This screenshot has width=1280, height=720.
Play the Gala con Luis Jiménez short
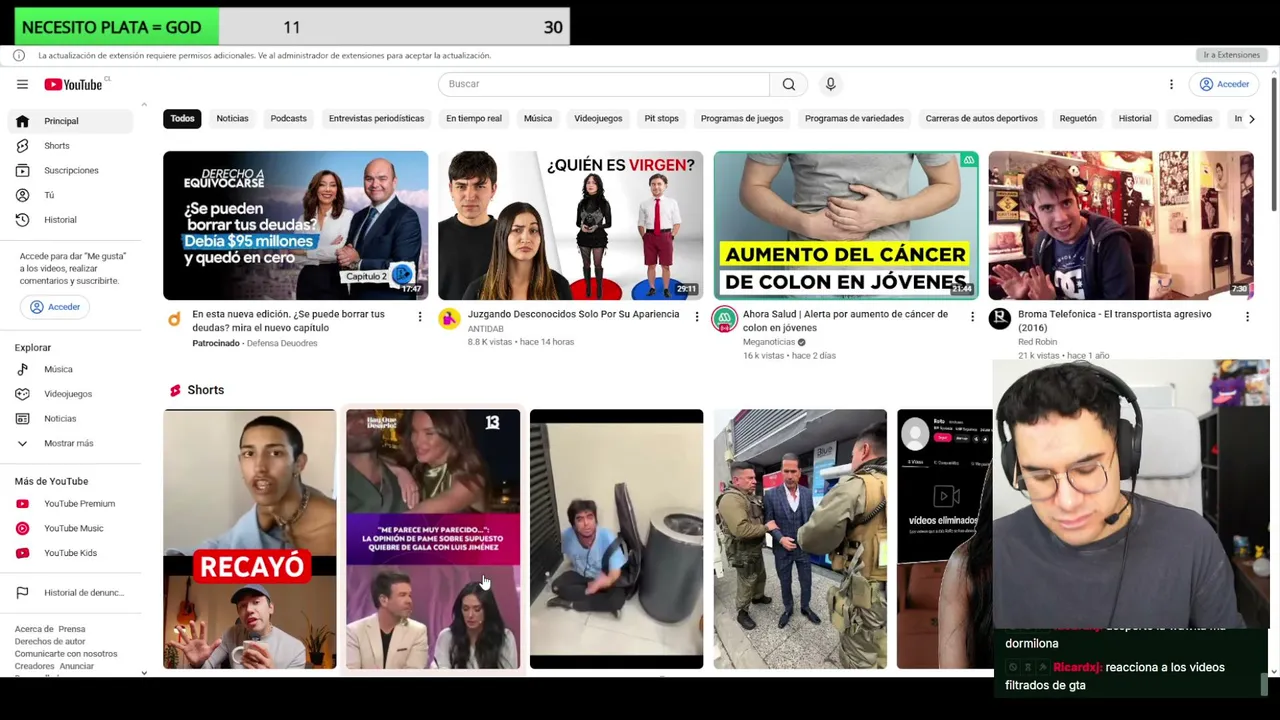pyautogui.click(x=433, y=539)
